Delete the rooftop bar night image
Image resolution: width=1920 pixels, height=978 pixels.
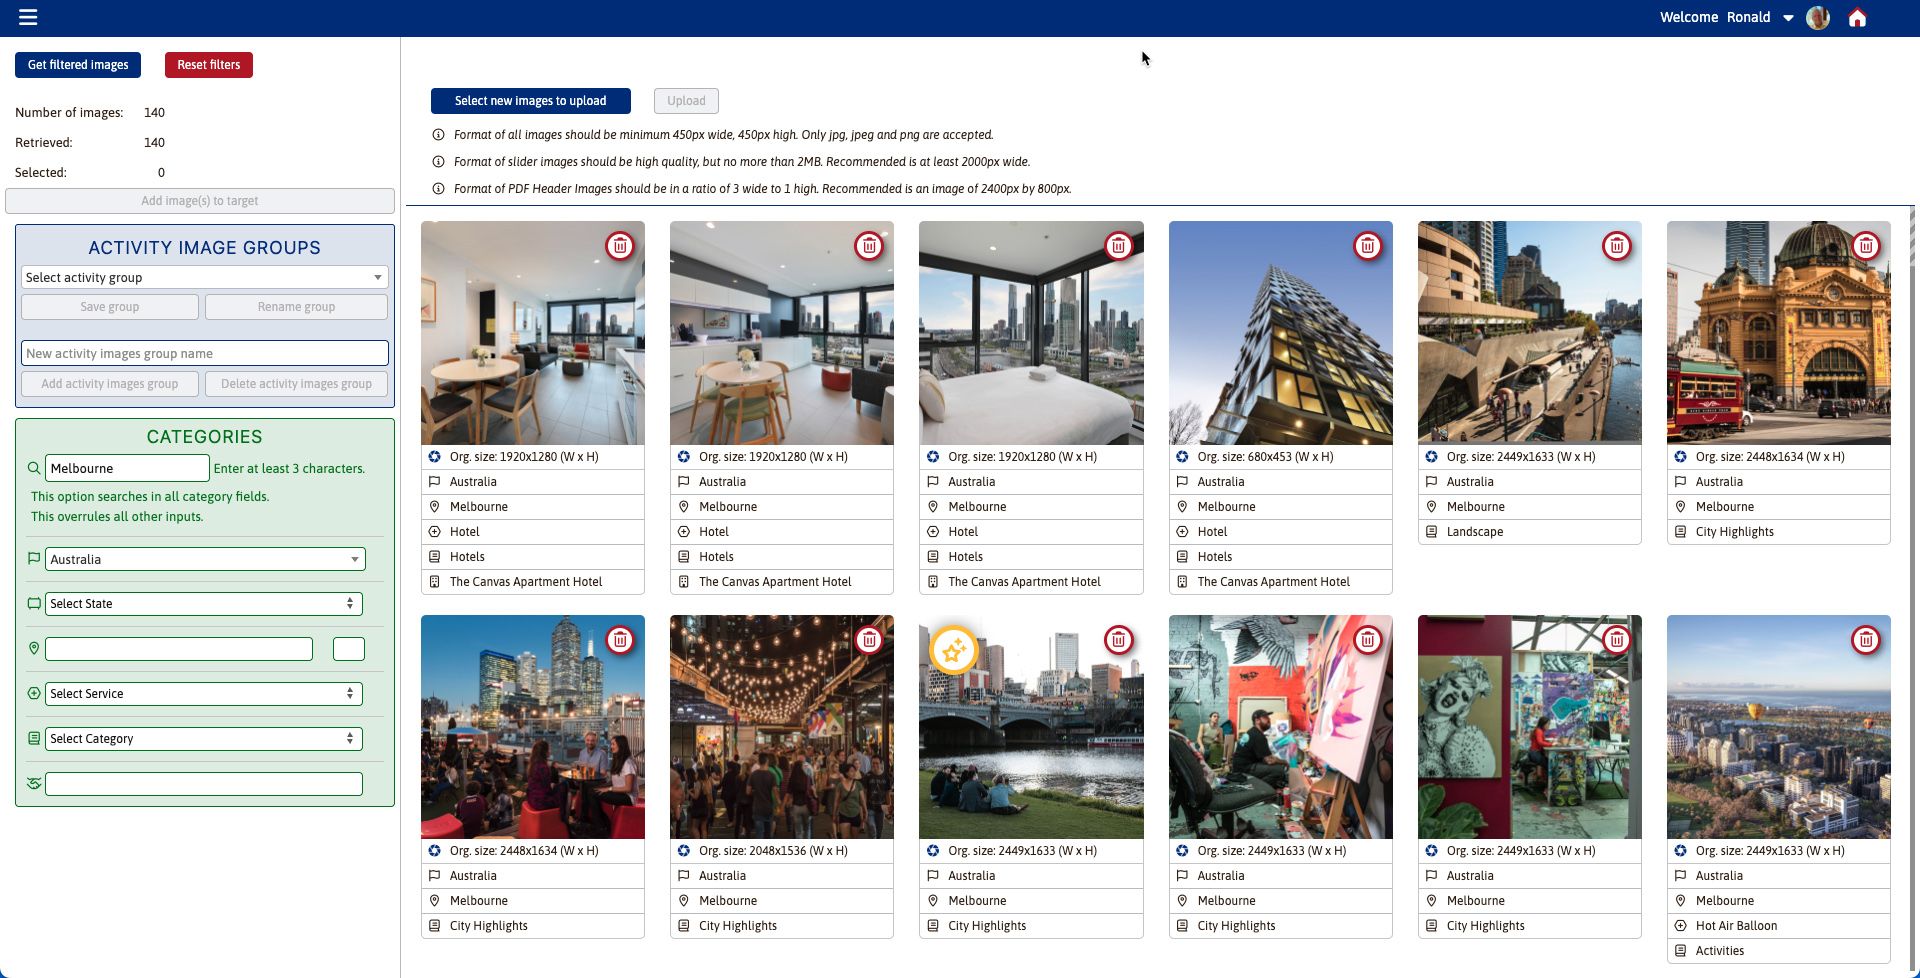(620, 640)
